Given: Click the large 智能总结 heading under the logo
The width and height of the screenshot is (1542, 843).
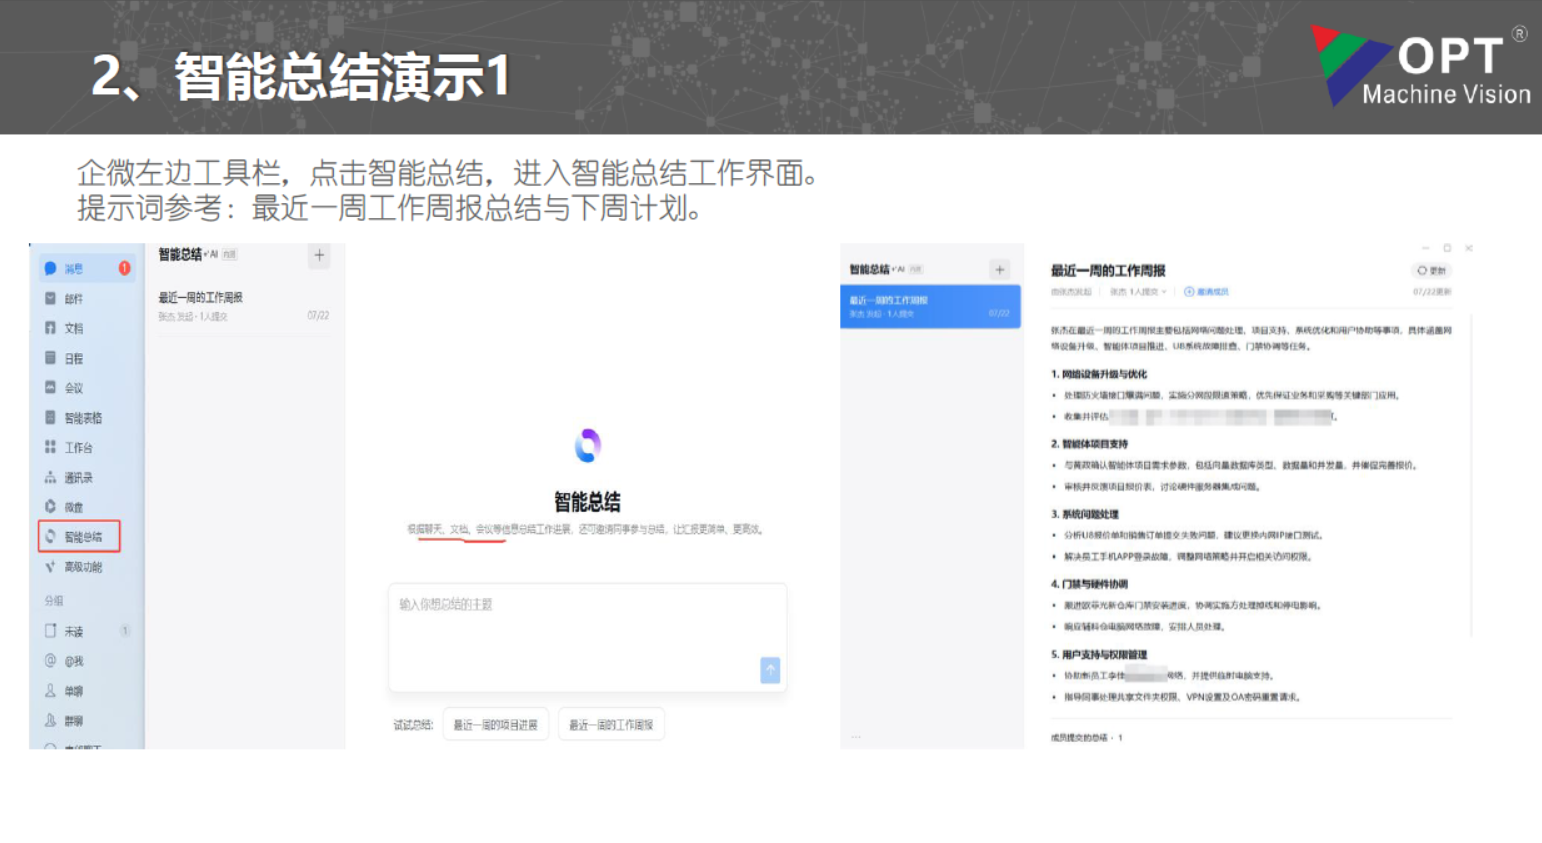Looking at the screenshot, I should tap(587, 502).
